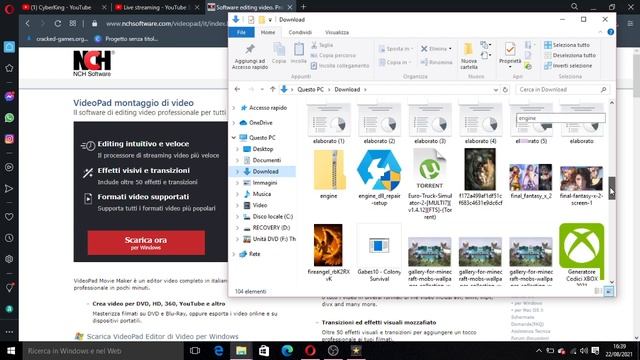Click the Incolla paste icon
The width and height of the screenshot is (640, 360).
point(299,50)
